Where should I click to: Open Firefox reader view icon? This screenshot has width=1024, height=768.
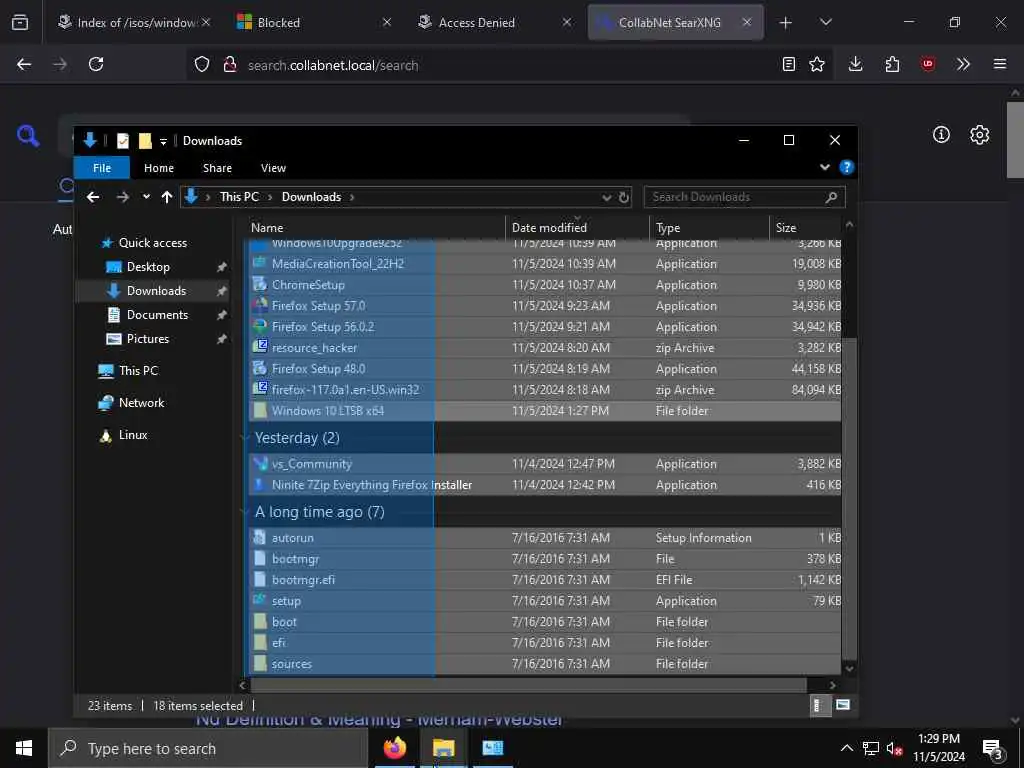[789, 64]
